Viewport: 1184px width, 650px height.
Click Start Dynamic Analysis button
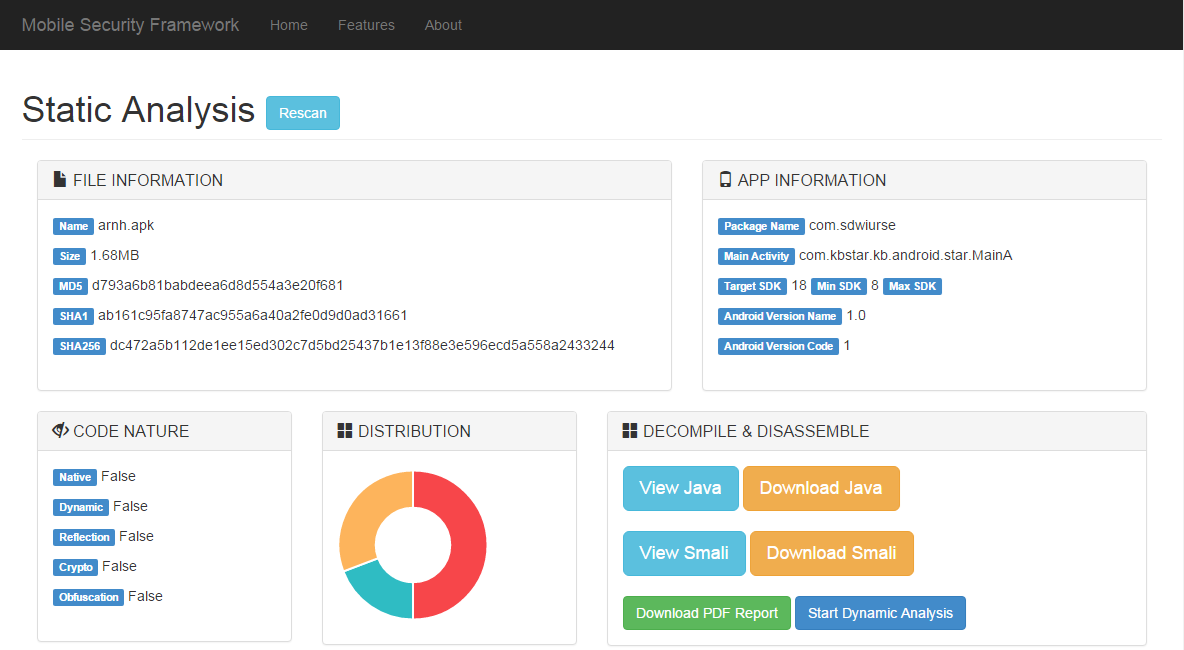pyautogui.click(x=880, y=613)
